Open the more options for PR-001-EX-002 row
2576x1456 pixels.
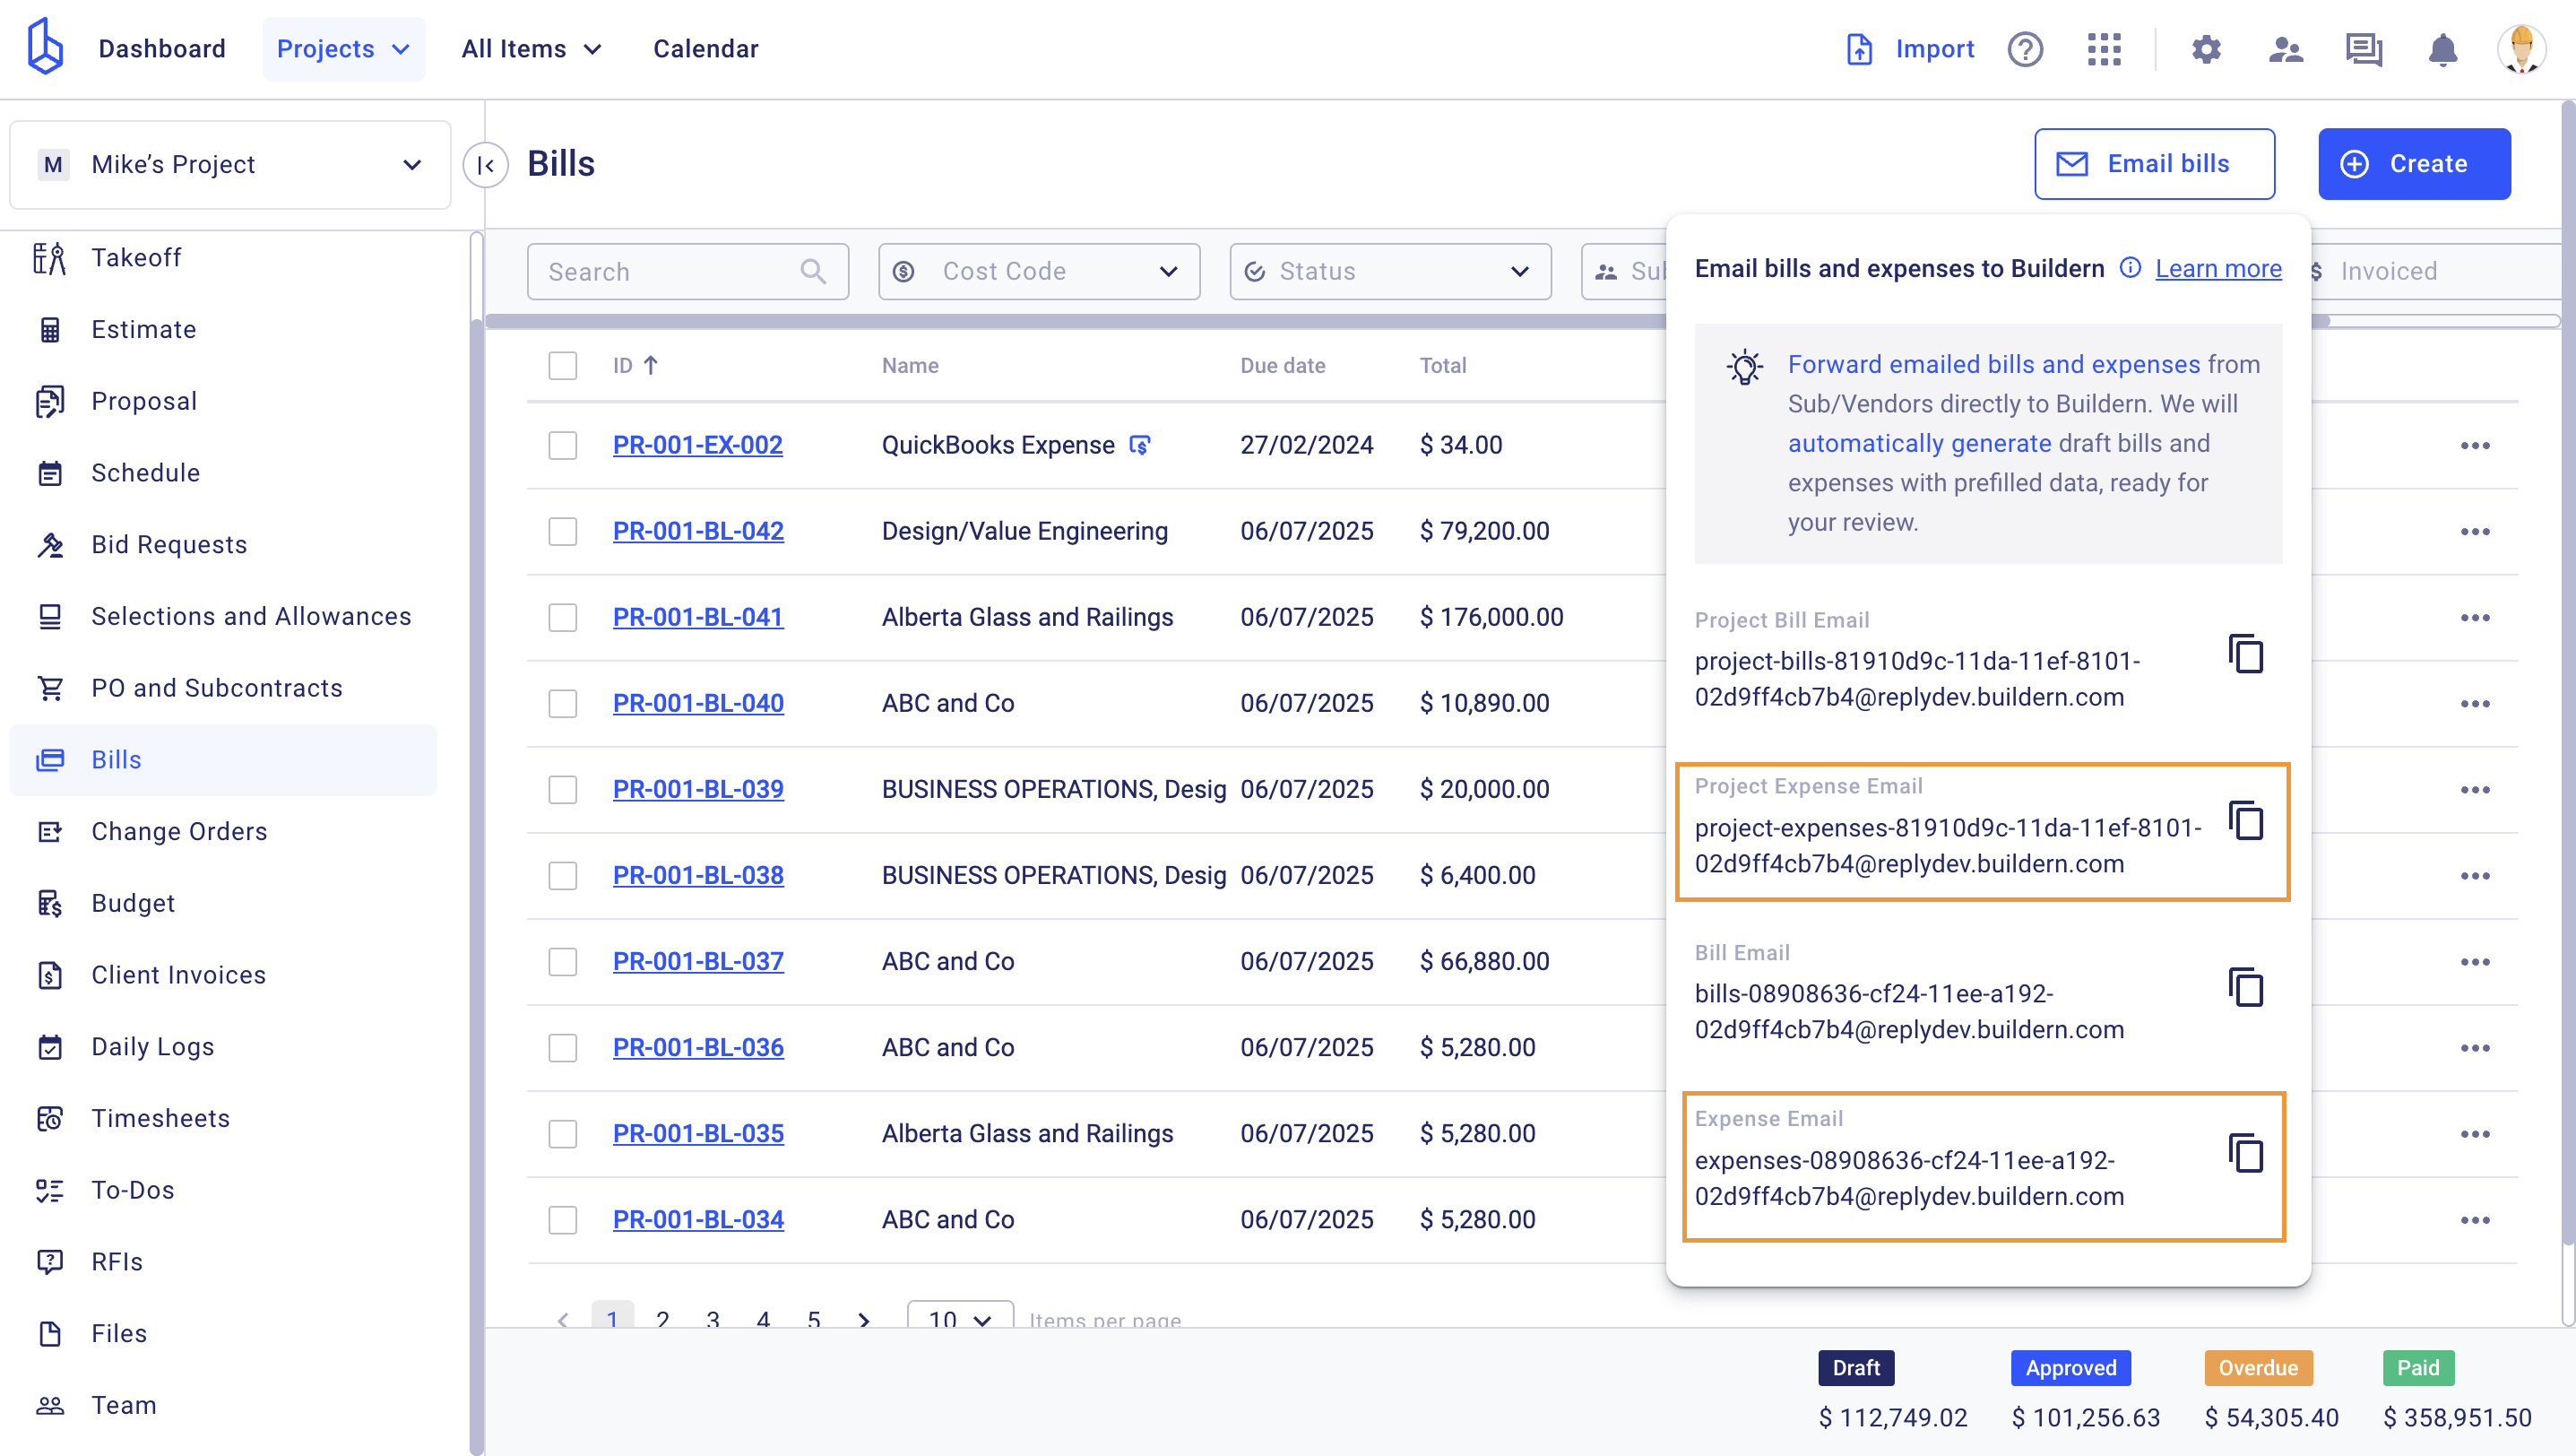pos(2475,446)
